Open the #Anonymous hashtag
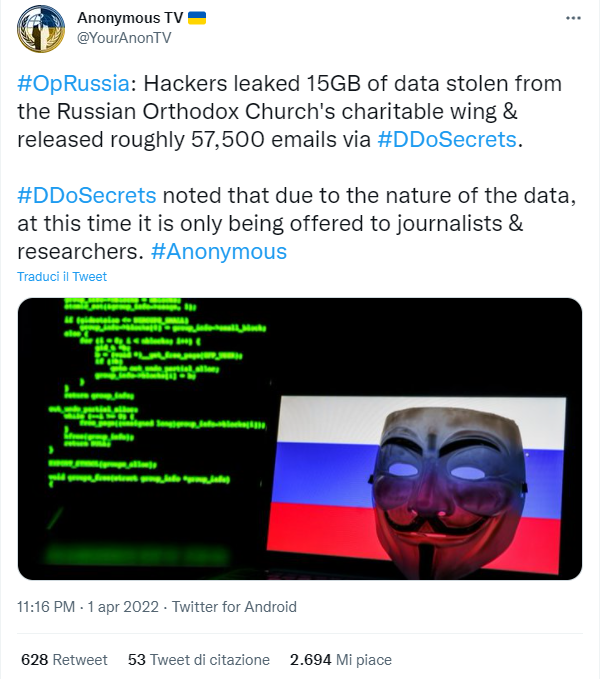Image resolution: width=608 pixels, height=679 pixels. coord(219,251)
